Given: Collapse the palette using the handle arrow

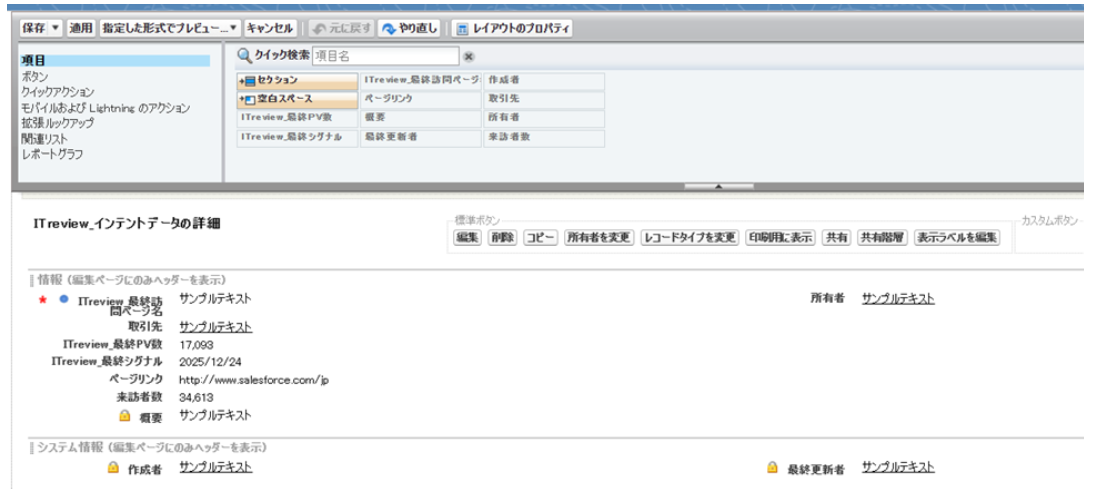Looking at the screenshot, I should (719, 187).
